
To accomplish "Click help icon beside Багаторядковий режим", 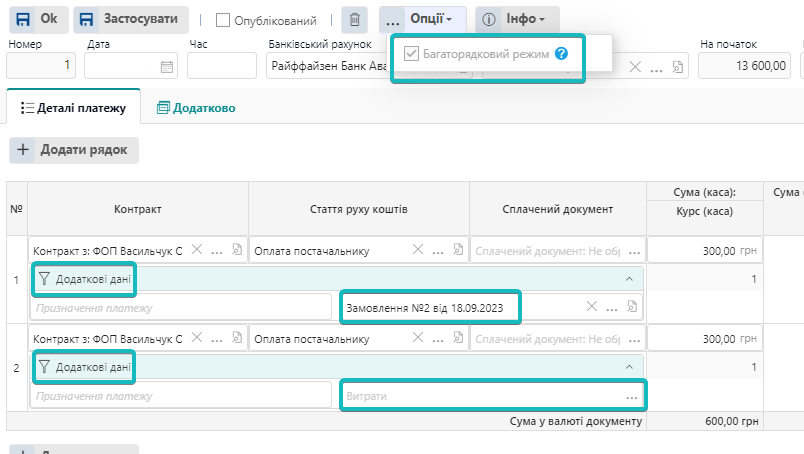I will [562, 54].
